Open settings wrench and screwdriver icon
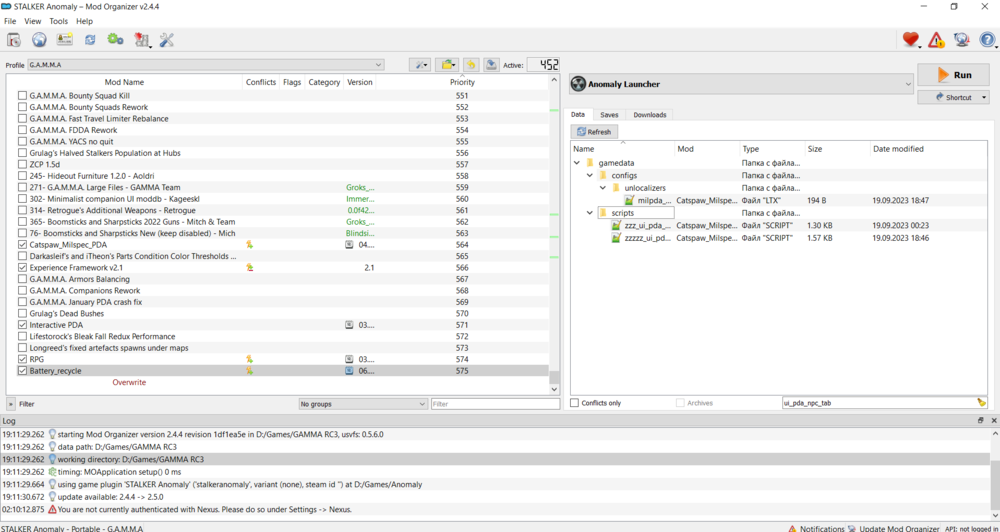1000x532 pixels. point(167,40)
